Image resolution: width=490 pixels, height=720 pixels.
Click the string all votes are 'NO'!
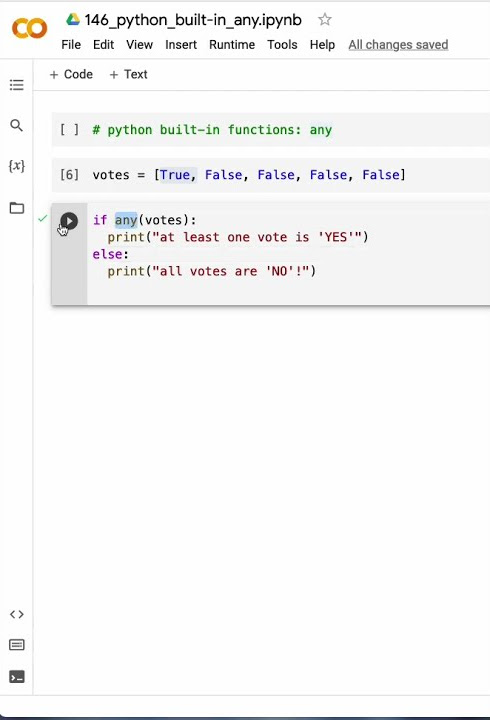(231, 271)
